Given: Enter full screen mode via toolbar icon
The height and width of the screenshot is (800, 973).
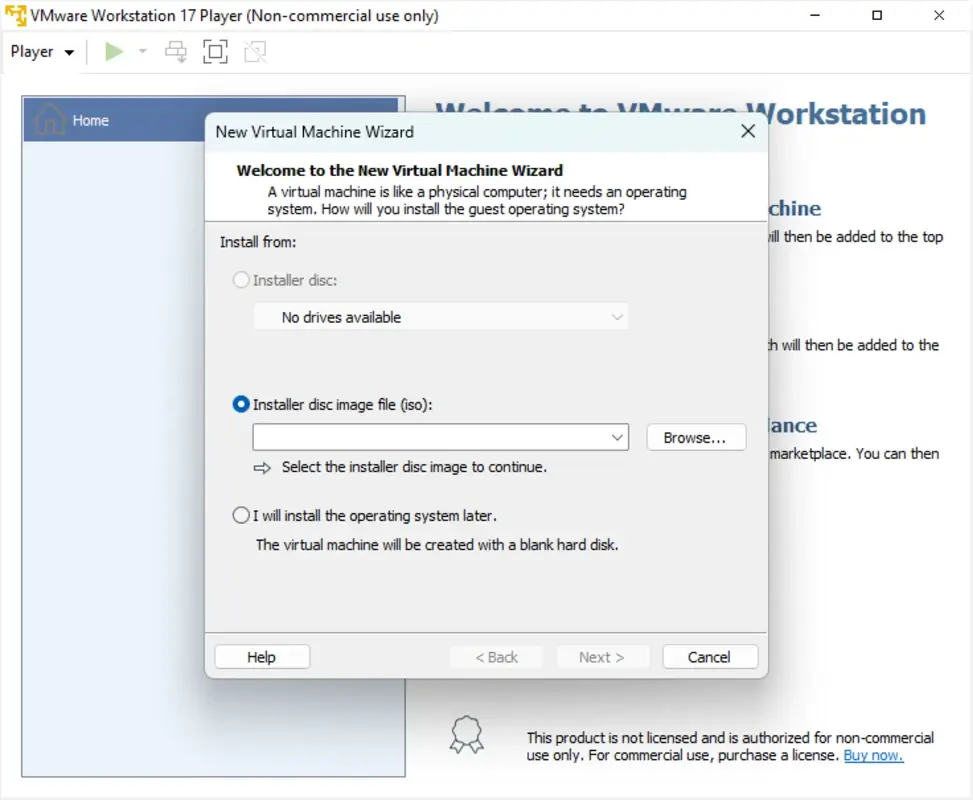Looking at the screenshot, I should [x=215, y=51].
